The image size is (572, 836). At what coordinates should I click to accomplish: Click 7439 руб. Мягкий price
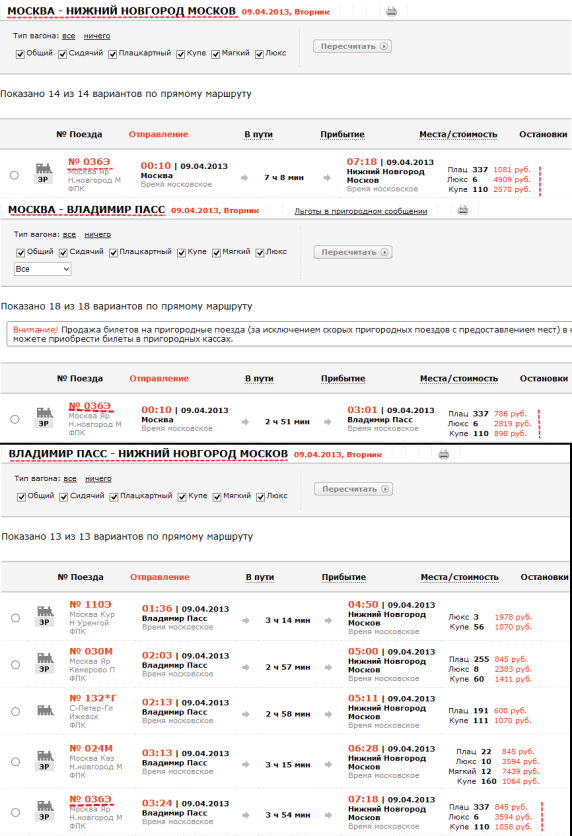click(520, 771)
